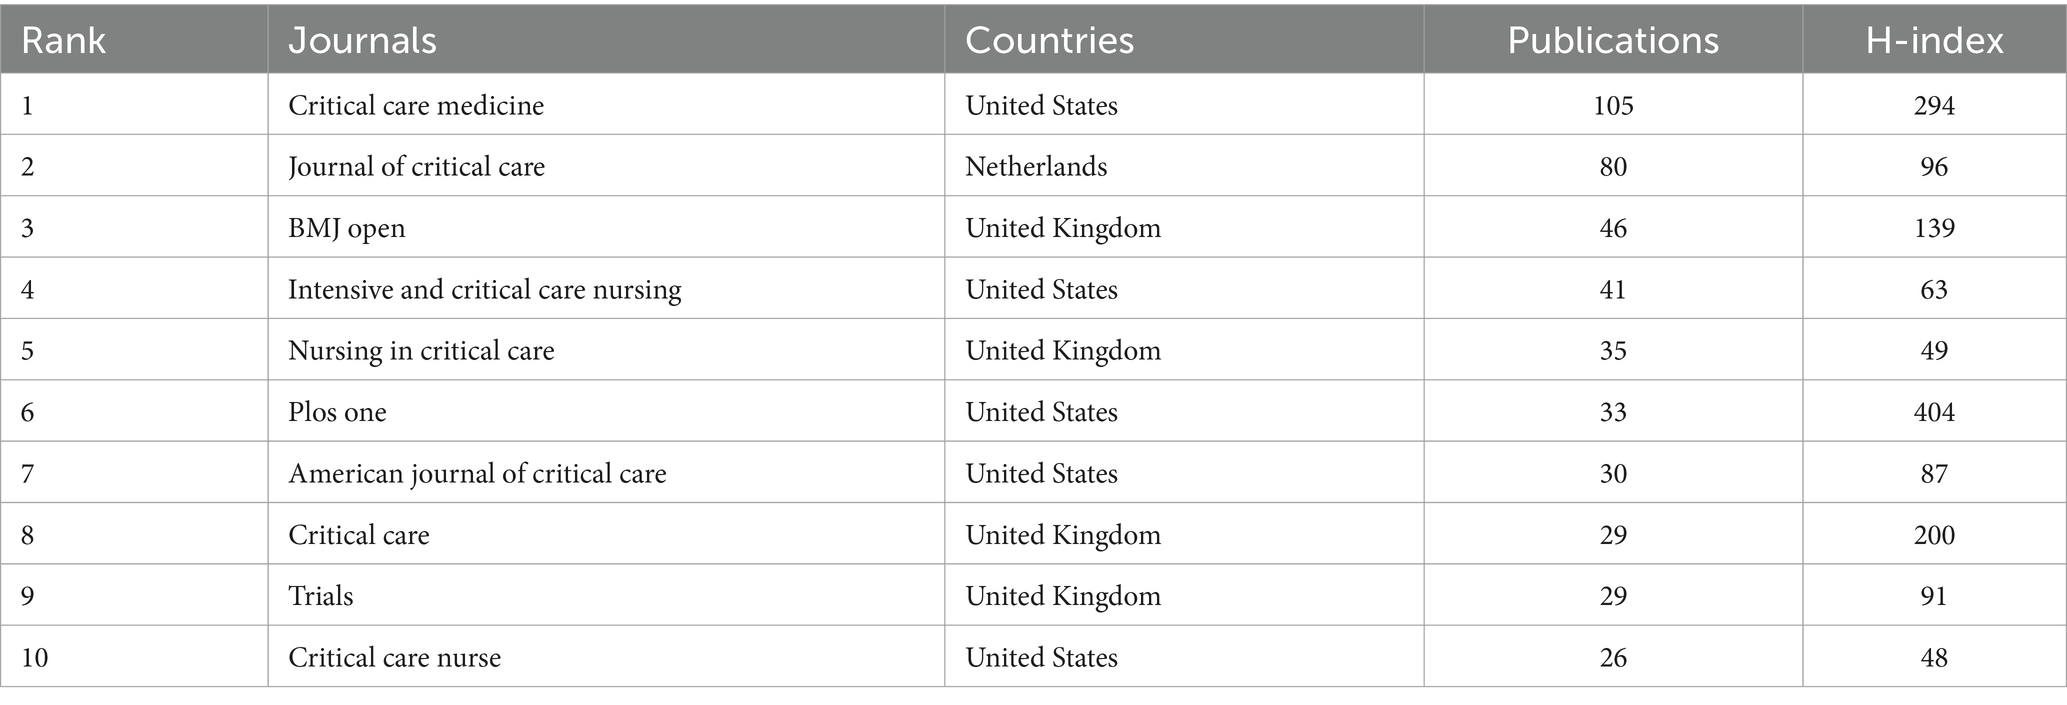Image resolution: width=2067 pixels, height=705 pixels.
Task: Click American journal of critical care
Action: click(477, 474)
